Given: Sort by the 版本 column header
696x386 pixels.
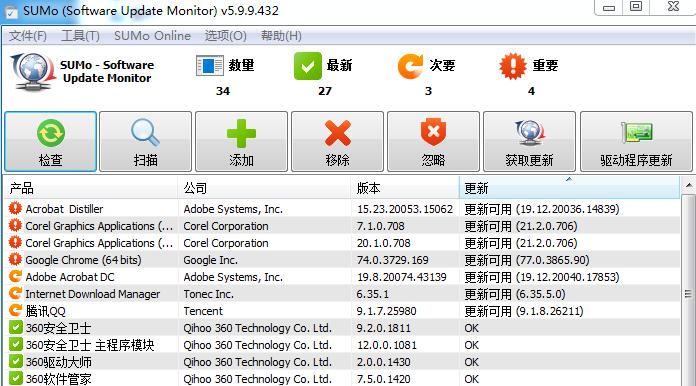Looking at the screenshot, I should coord(405,188).
